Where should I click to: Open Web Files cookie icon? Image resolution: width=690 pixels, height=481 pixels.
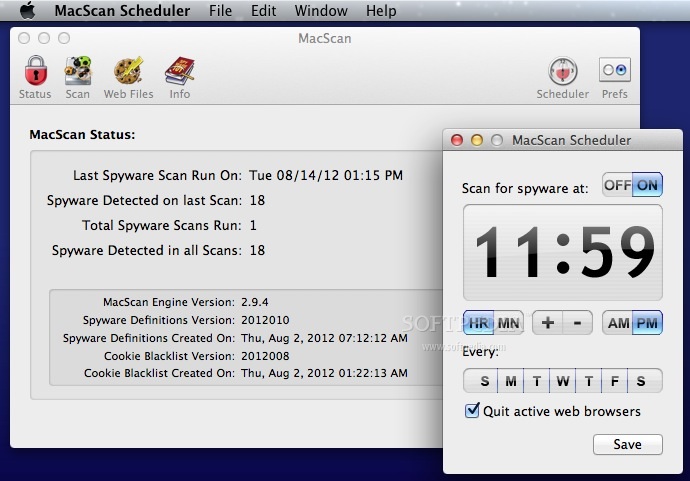point(128,70)
